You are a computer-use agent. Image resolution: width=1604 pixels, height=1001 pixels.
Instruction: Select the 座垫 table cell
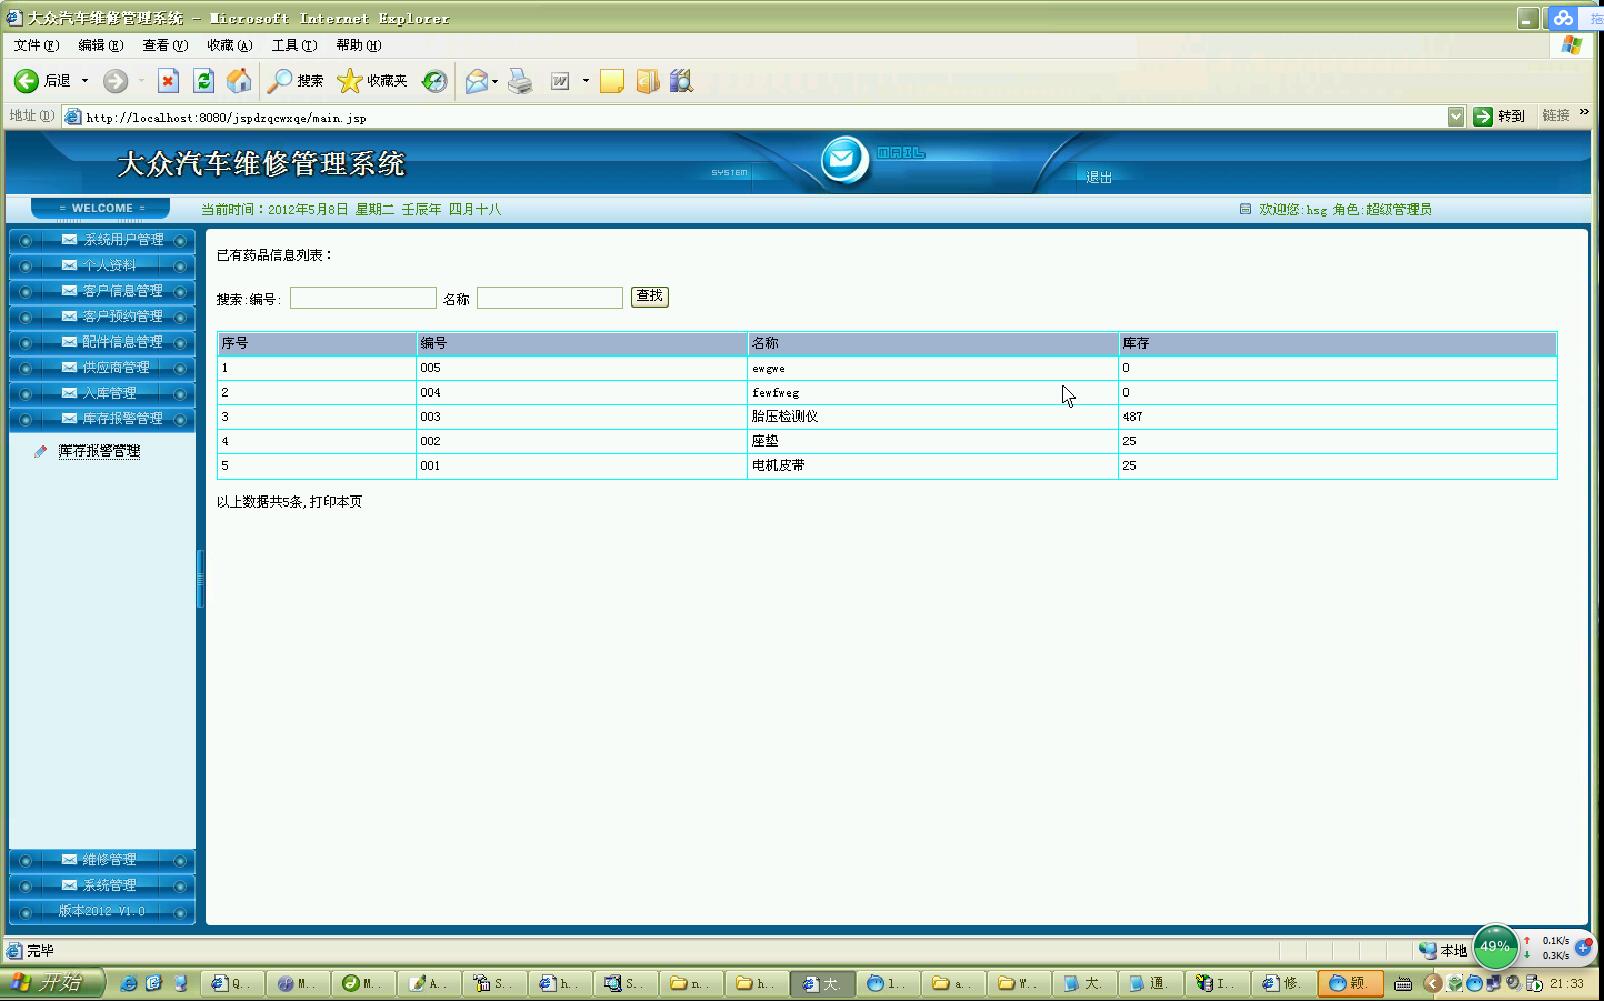pyautogui.click(x=933, y=441)
